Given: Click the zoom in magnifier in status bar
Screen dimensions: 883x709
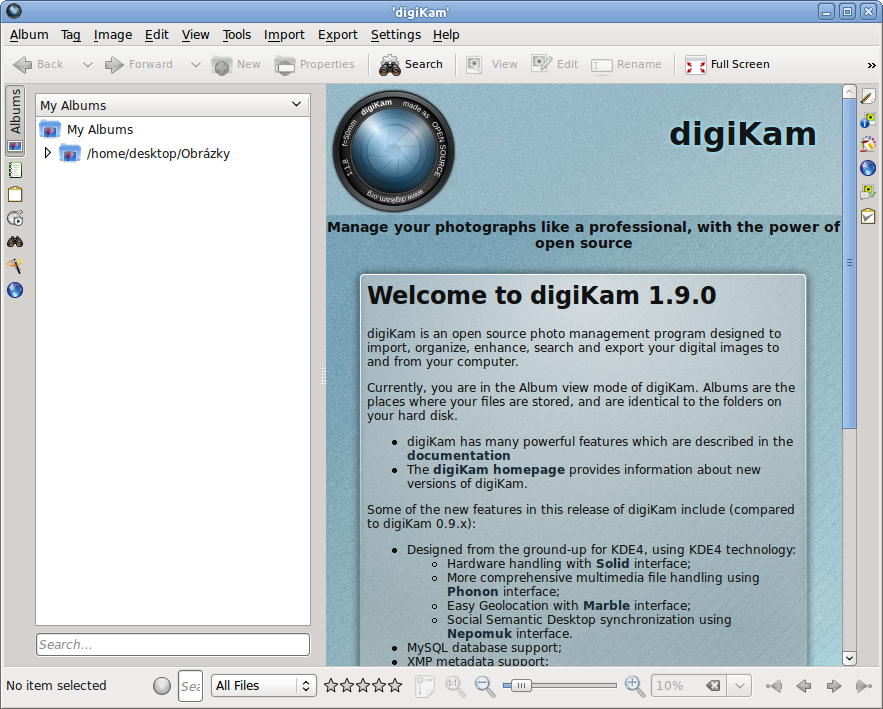Looking at the screenshot, I should pos(634,686).
